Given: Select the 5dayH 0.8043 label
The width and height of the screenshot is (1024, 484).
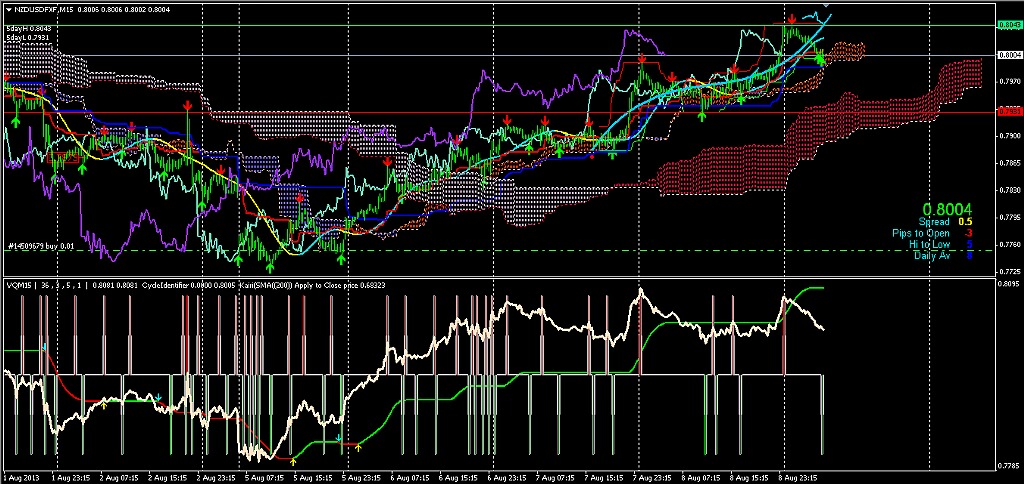Looking at the screenshot, I should click(x=29, y=28).
